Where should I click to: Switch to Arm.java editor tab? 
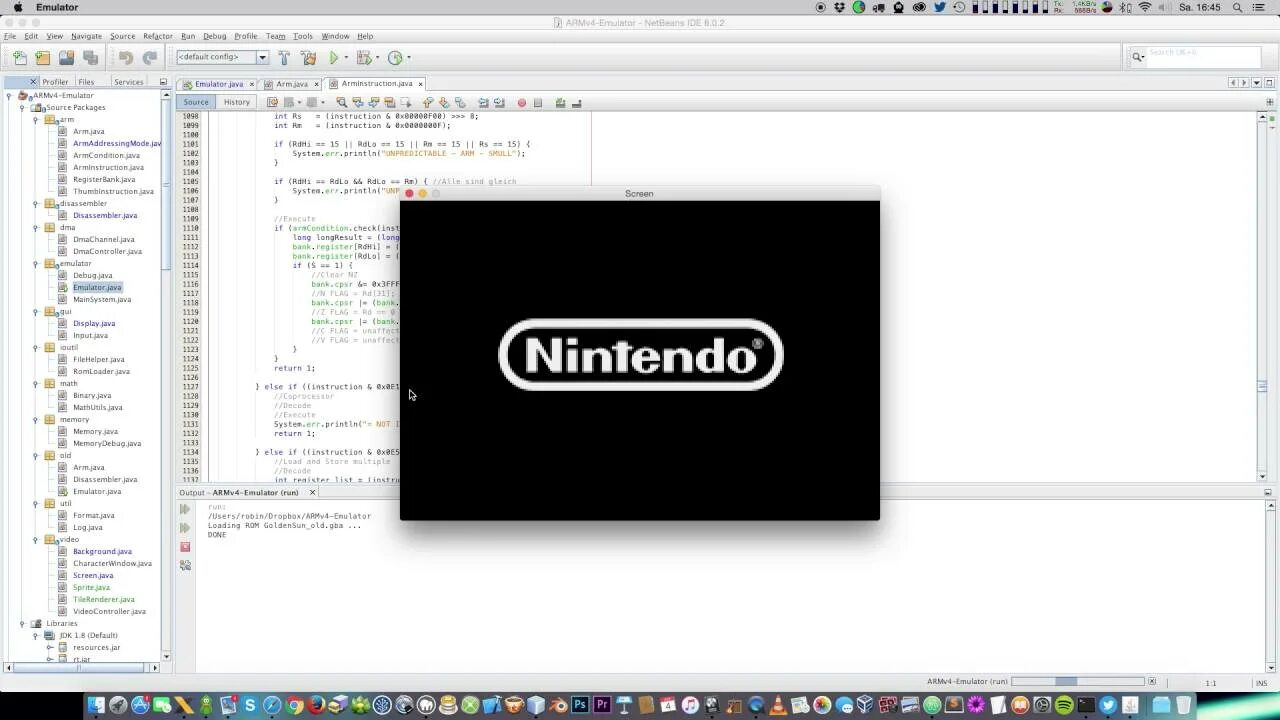point(292,84)
